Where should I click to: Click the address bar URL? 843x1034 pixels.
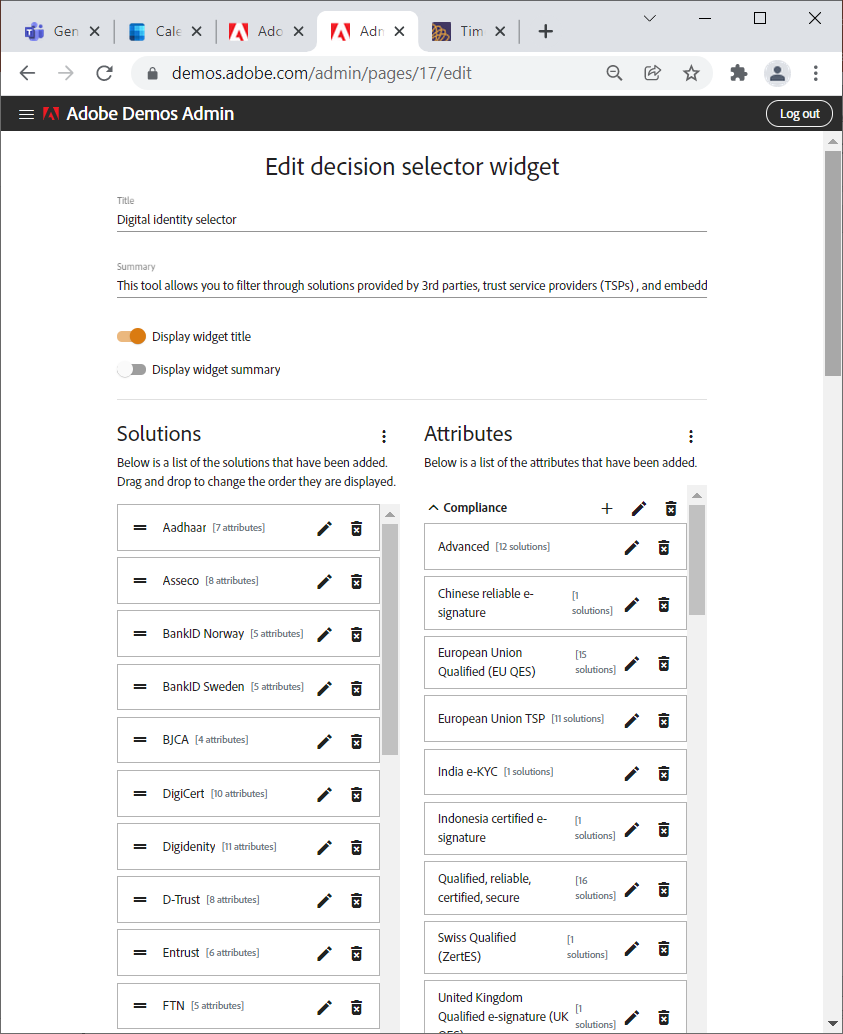tap(321, 73)
